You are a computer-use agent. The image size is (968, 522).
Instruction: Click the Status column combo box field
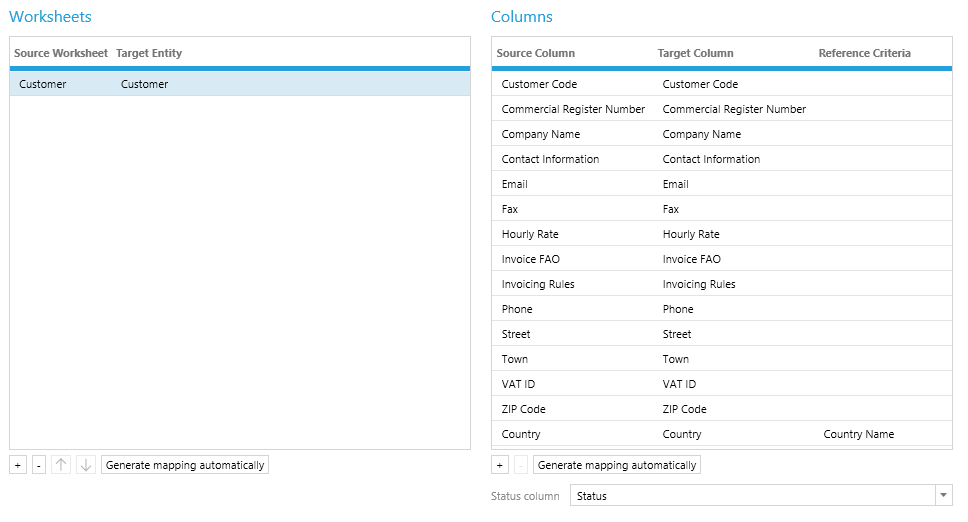tap(751, 496)
